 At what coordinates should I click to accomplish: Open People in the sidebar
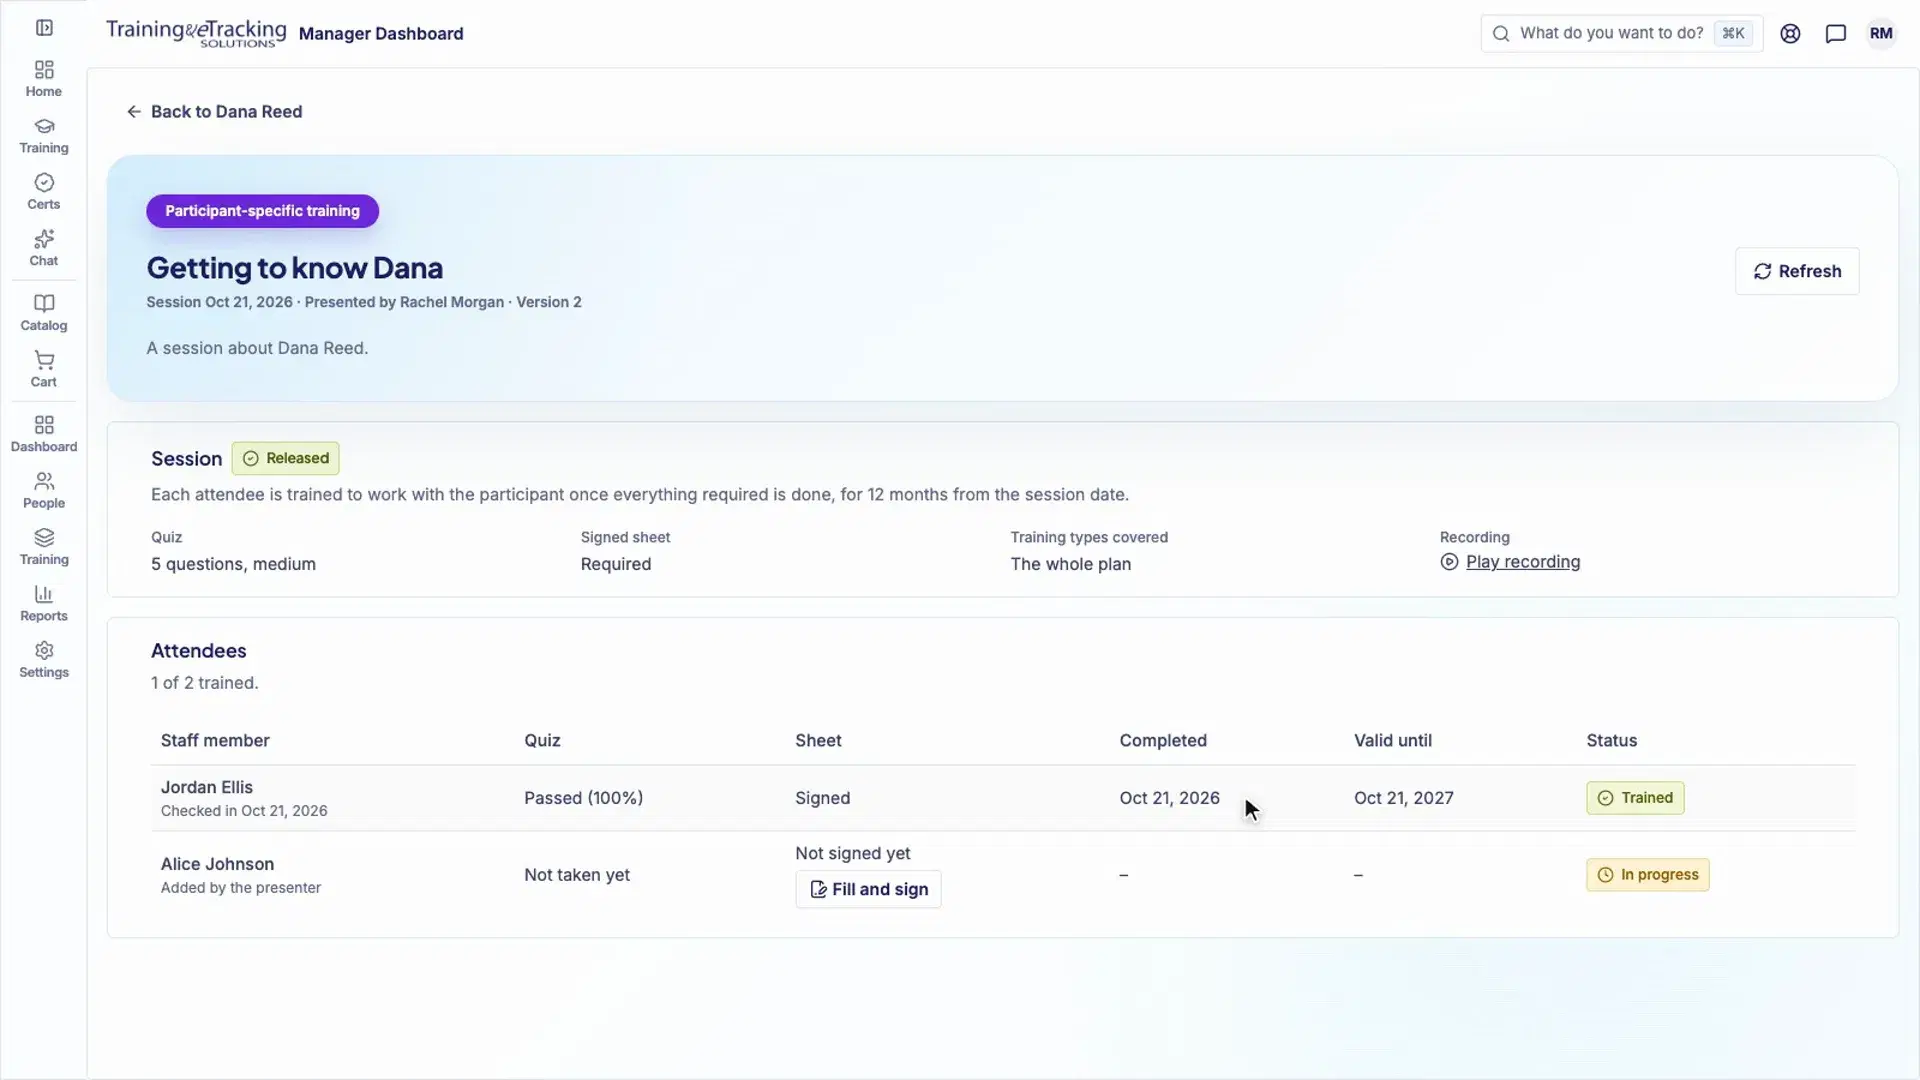pyautogui.click(x=44, y=491)
